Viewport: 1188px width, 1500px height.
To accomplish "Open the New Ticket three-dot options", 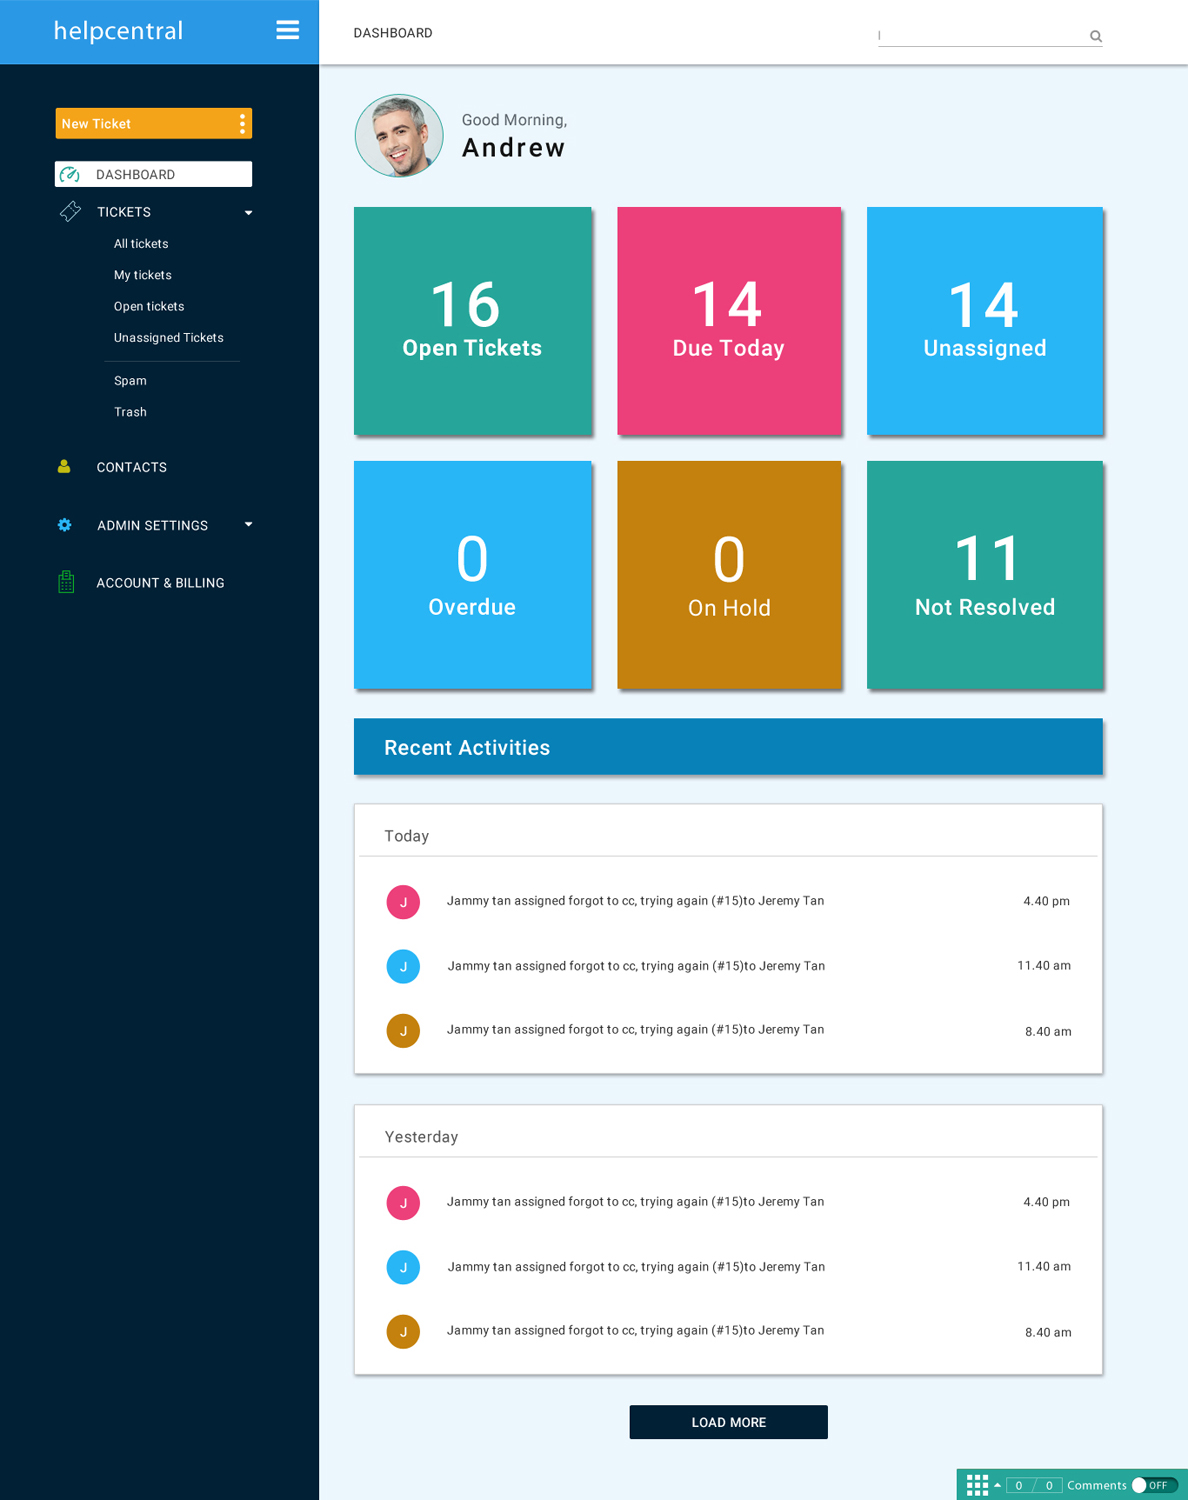I will coord(242,123).
